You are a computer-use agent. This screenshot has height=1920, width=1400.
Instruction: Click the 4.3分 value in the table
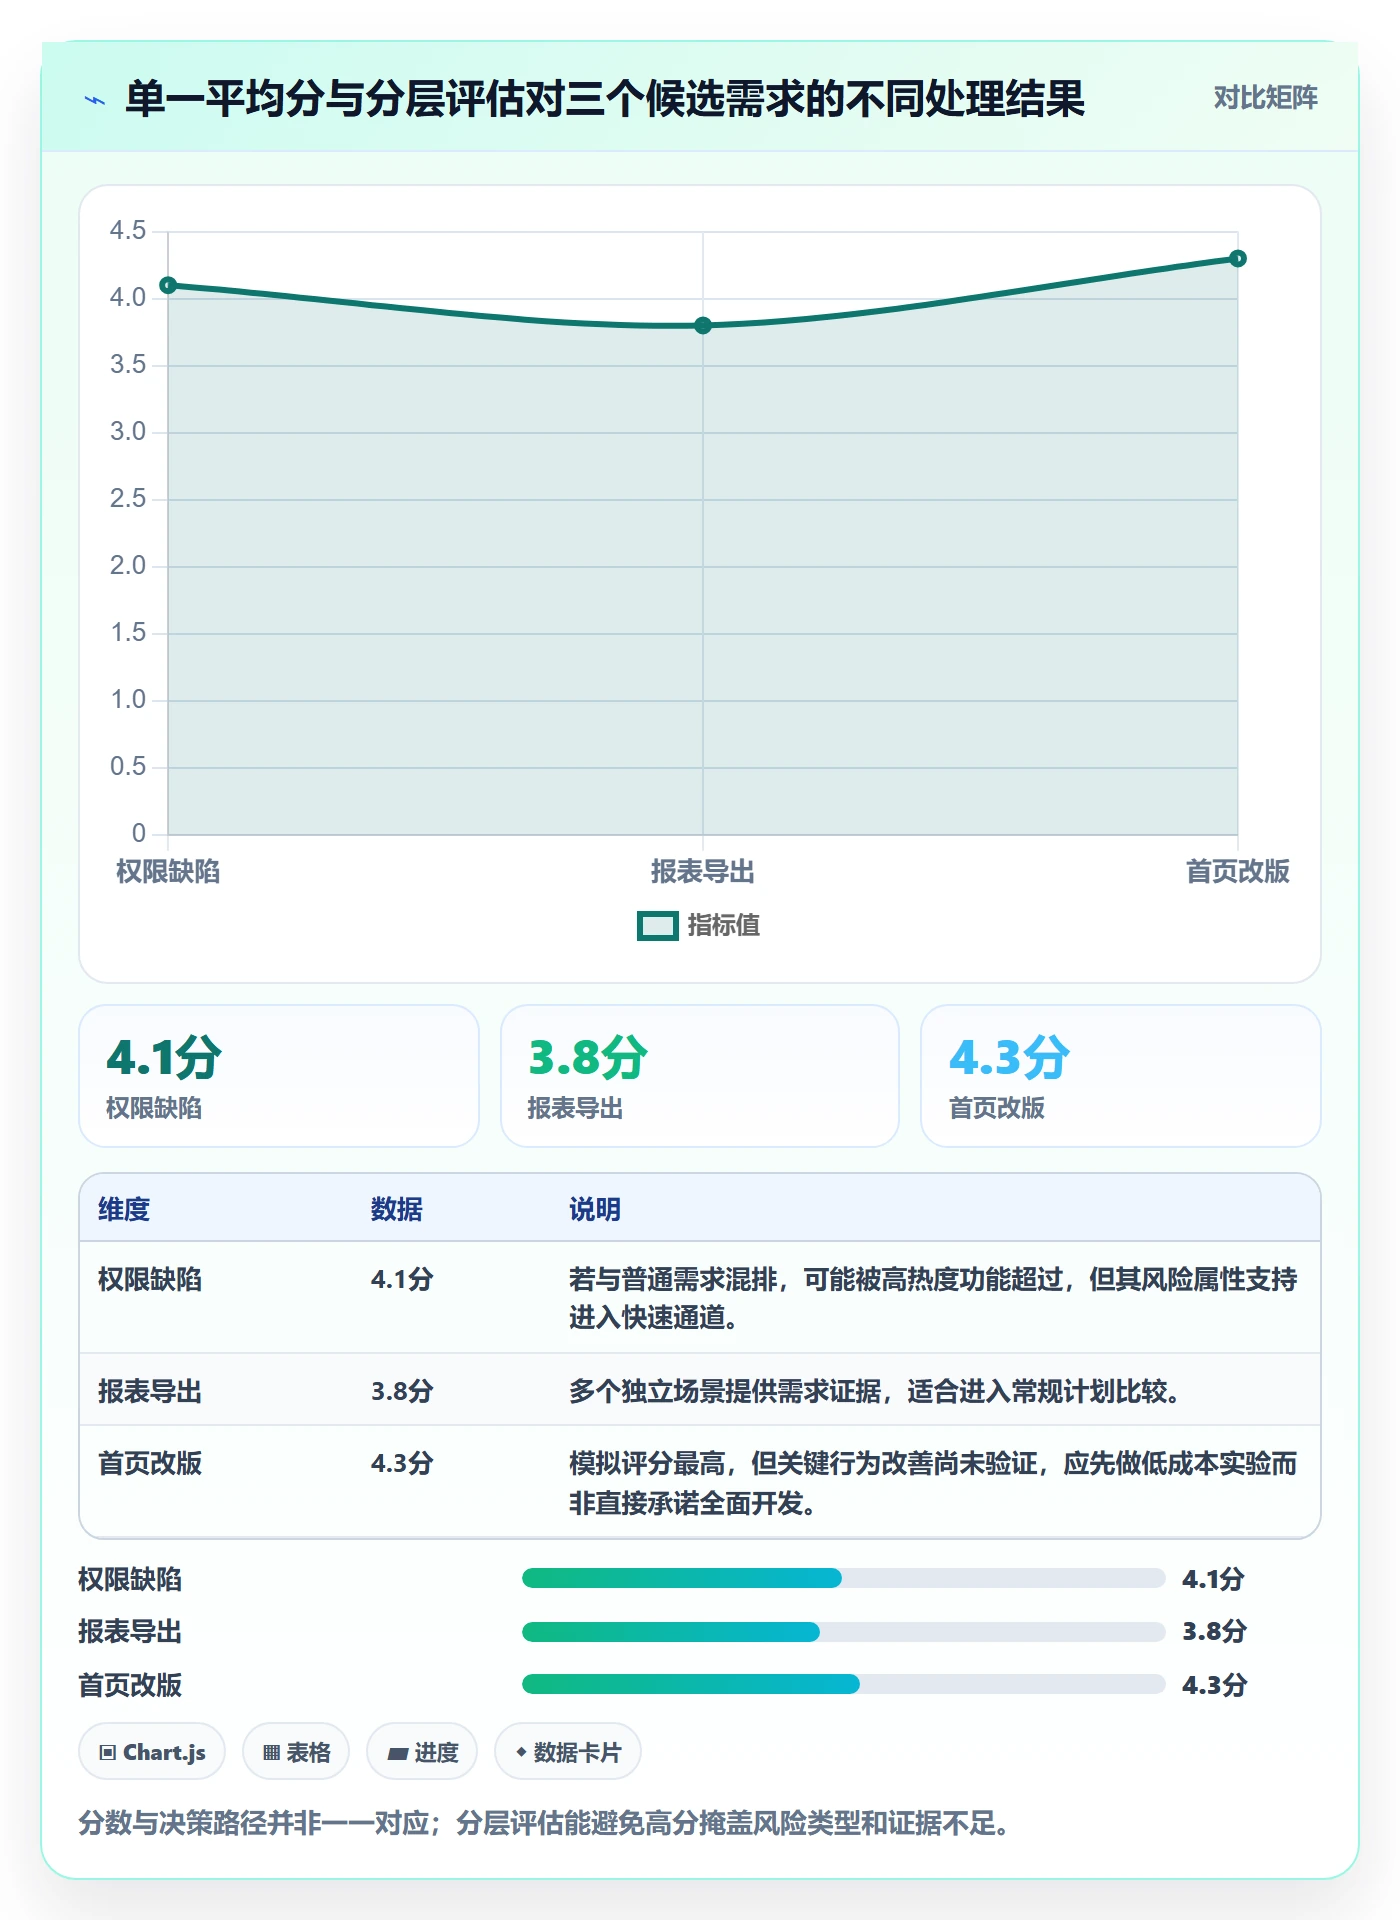point(402,1463)
